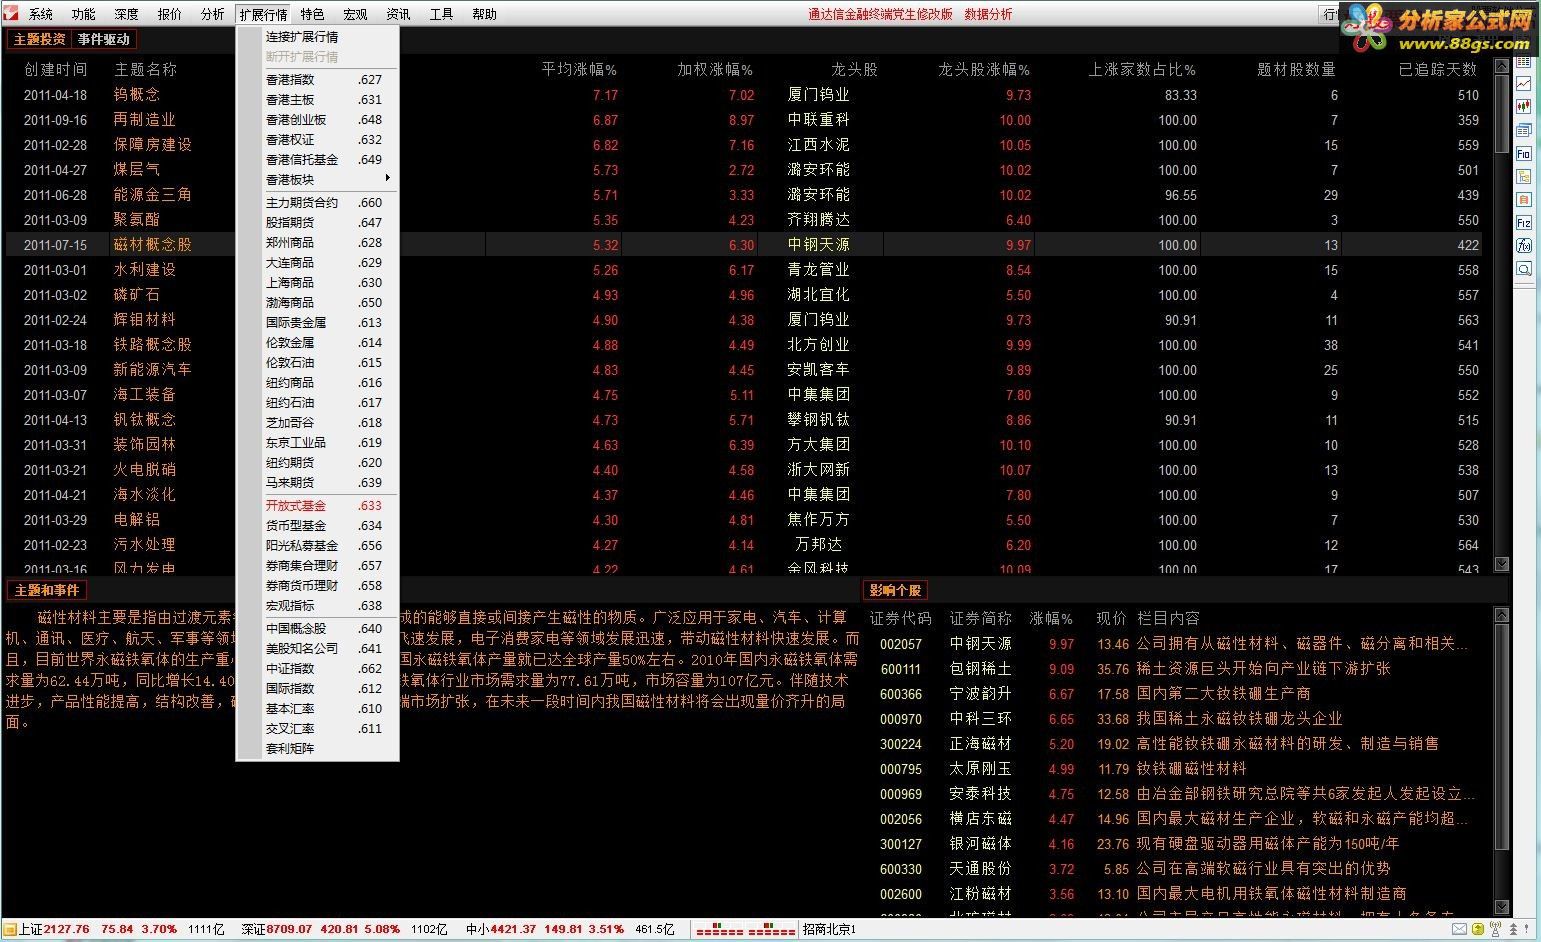Click leading stock 攀钢钒钛

pyautogui.click(x=819, y=420)
